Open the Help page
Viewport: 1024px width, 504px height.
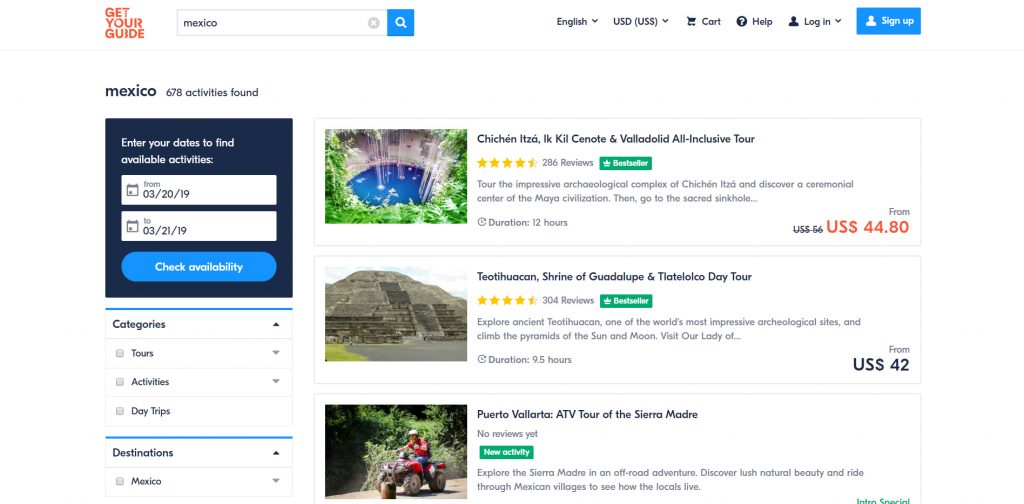point(754,21)
